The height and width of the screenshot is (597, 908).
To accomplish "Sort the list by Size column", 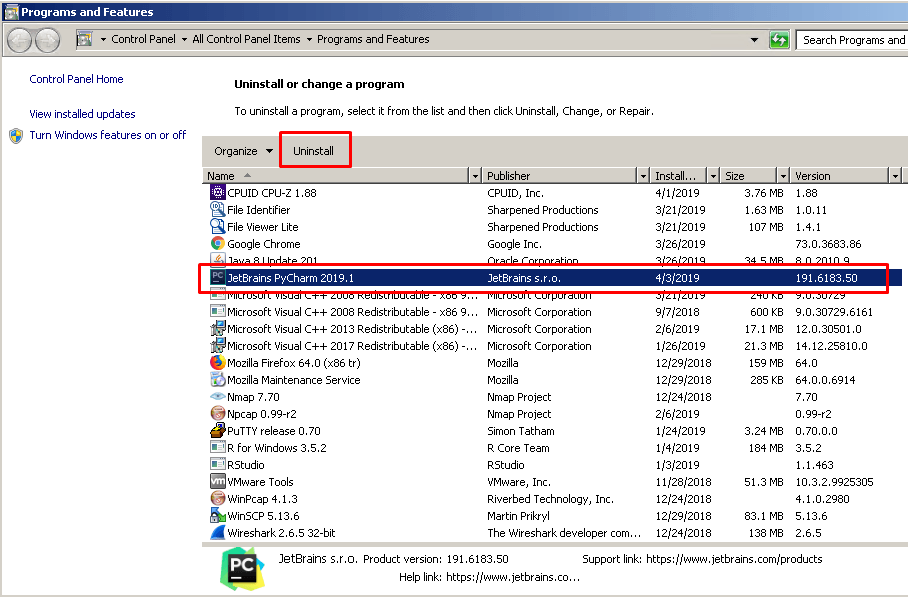I will (x=749, y=175).
